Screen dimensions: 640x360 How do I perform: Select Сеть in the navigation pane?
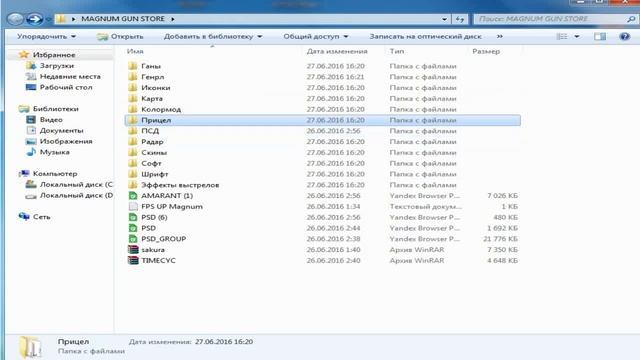[41, 217]
